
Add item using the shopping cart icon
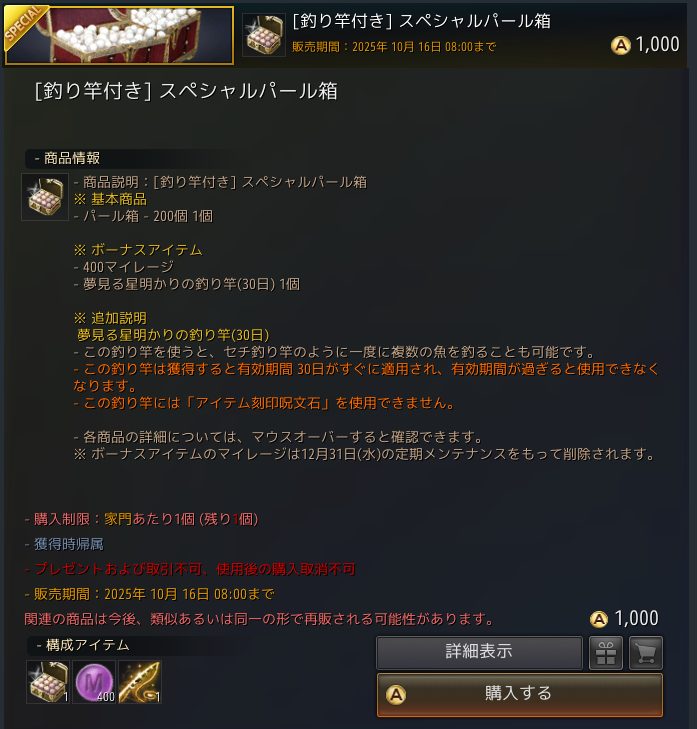coord(645,653)
